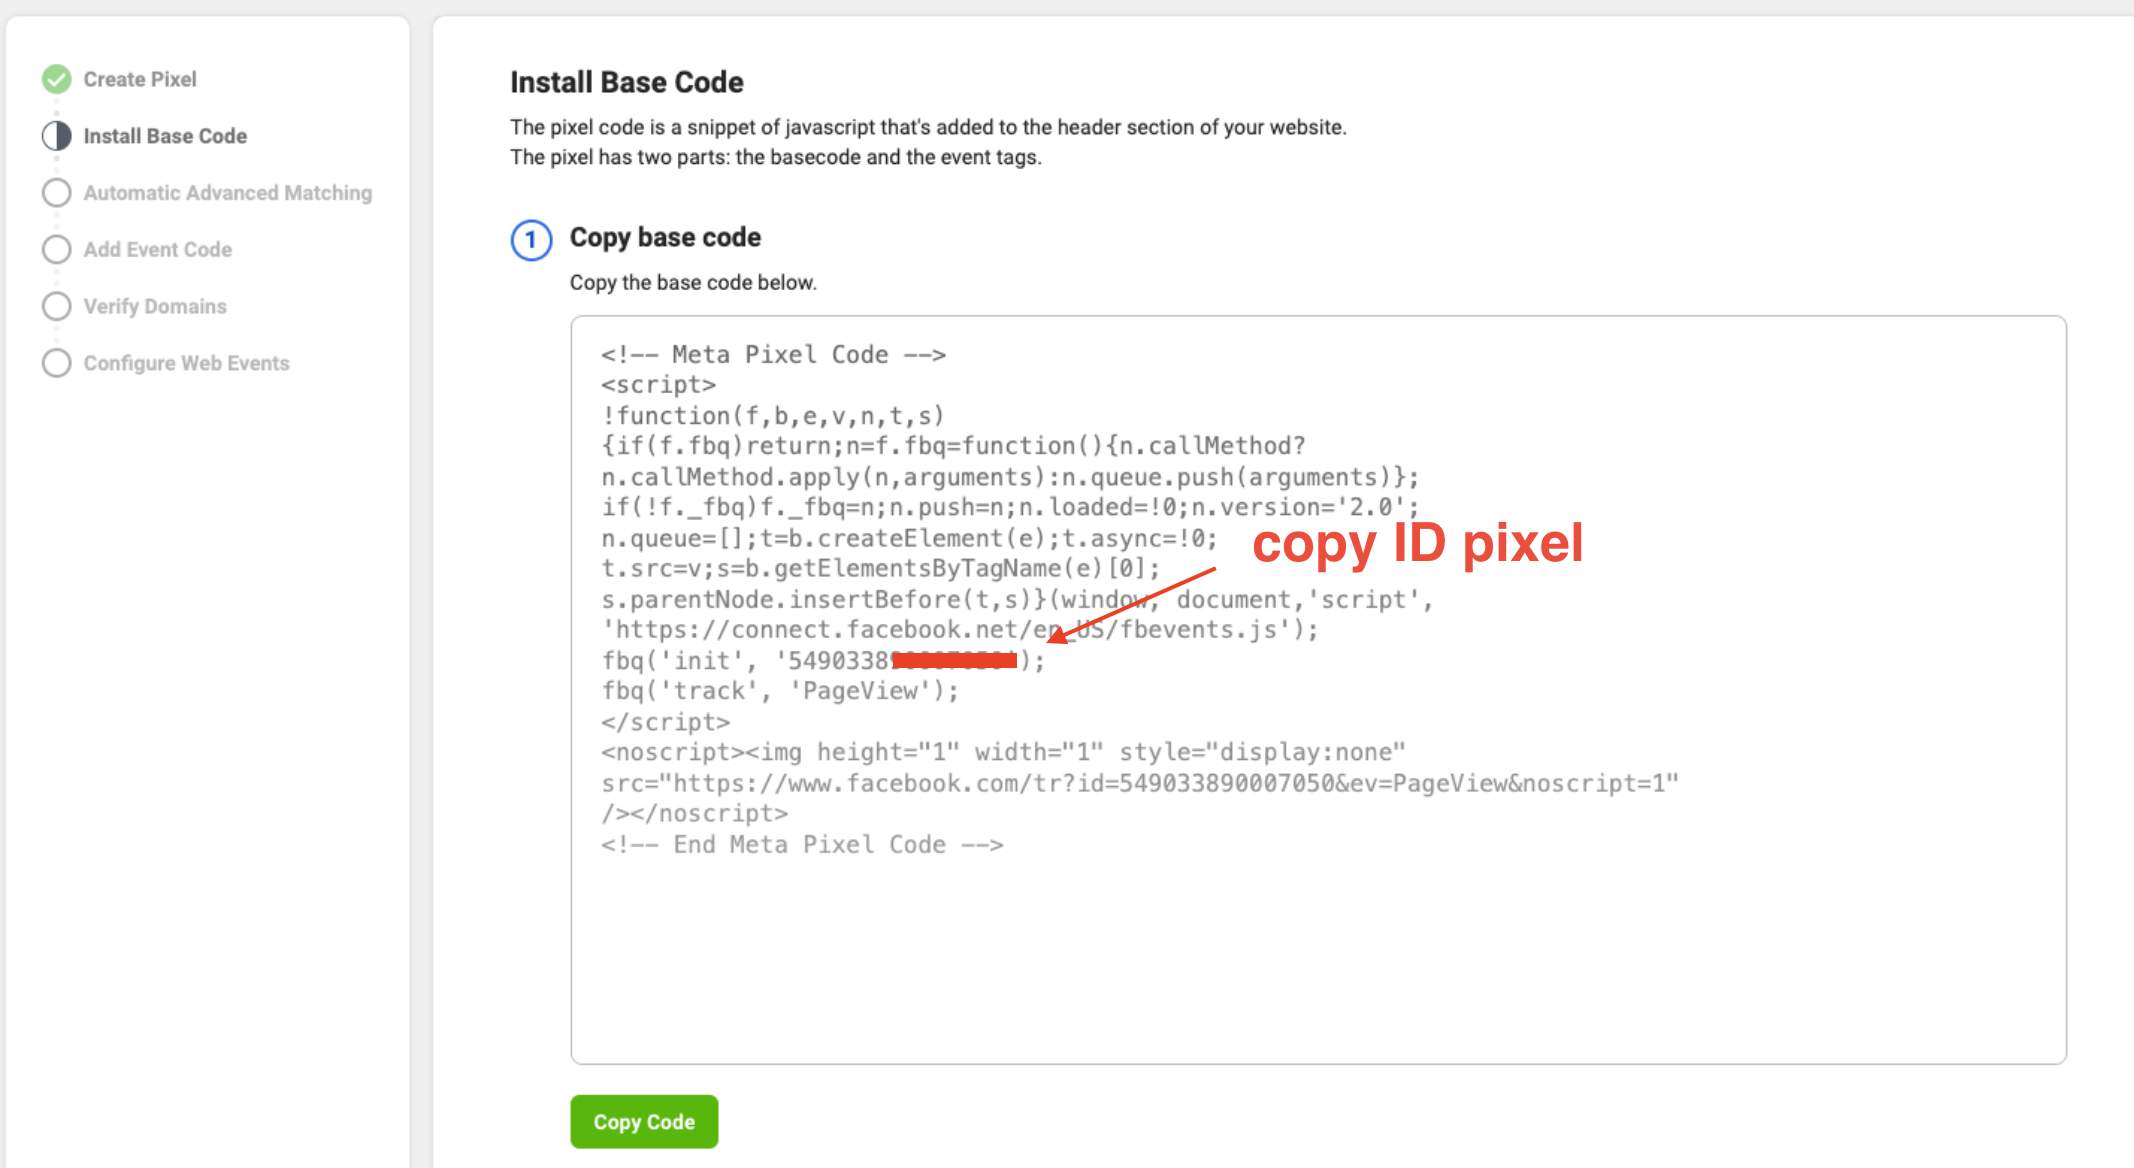Click the connect.facebook.net fbevents.js line
2134x1168 pixels.
[x=960, y=630]
